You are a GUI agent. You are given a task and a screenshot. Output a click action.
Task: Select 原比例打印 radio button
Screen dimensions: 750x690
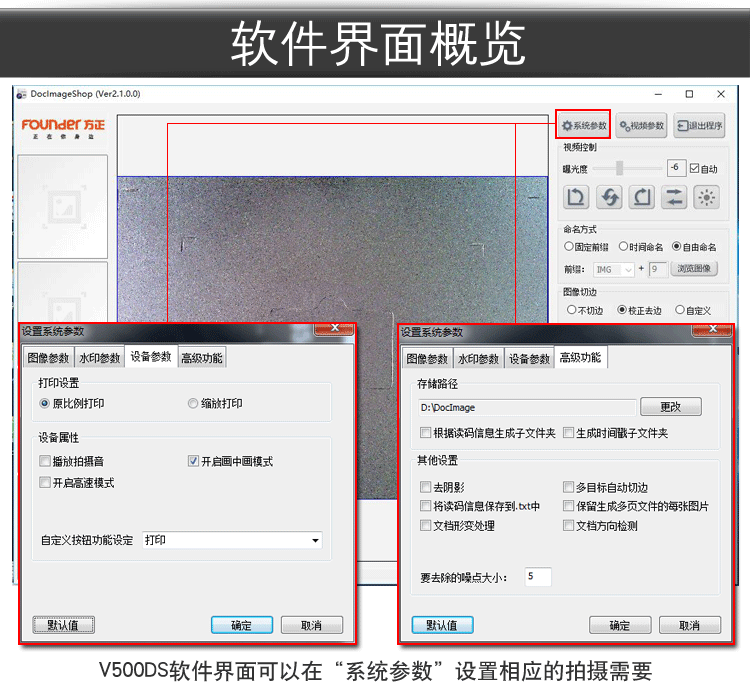click(44, 404)
